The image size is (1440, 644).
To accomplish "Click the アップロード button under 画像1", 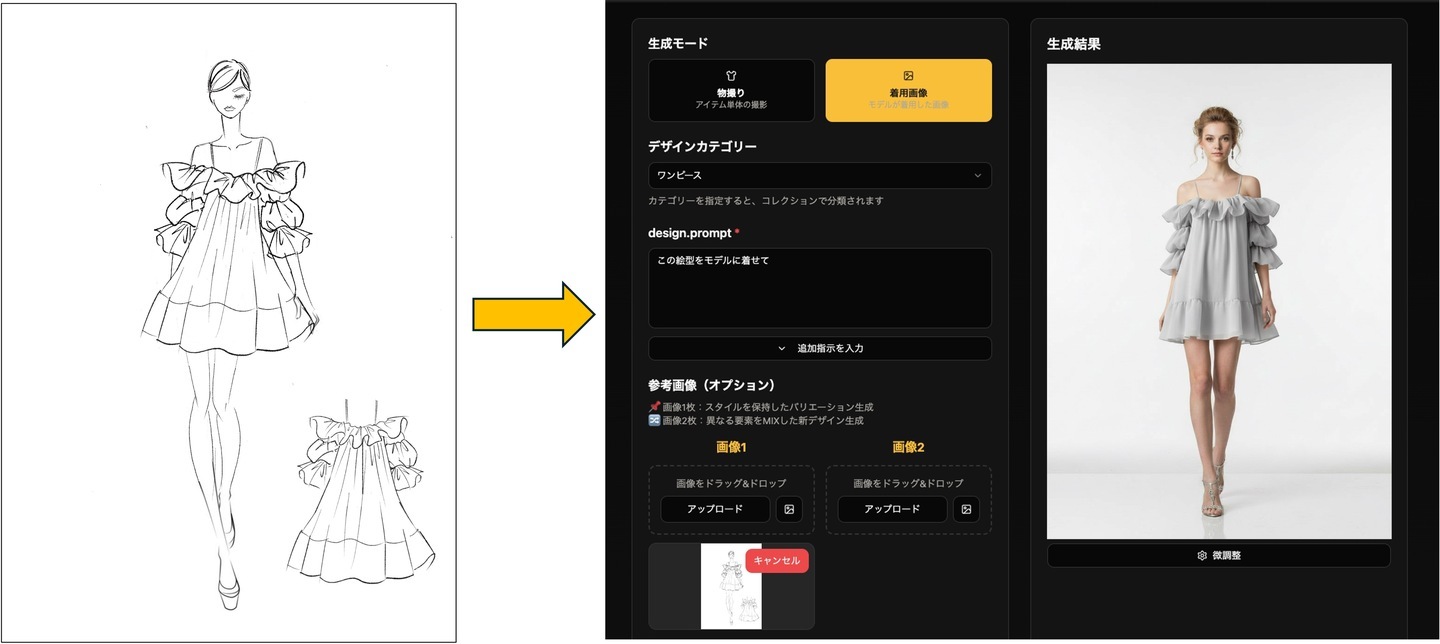I will point(715,509).
